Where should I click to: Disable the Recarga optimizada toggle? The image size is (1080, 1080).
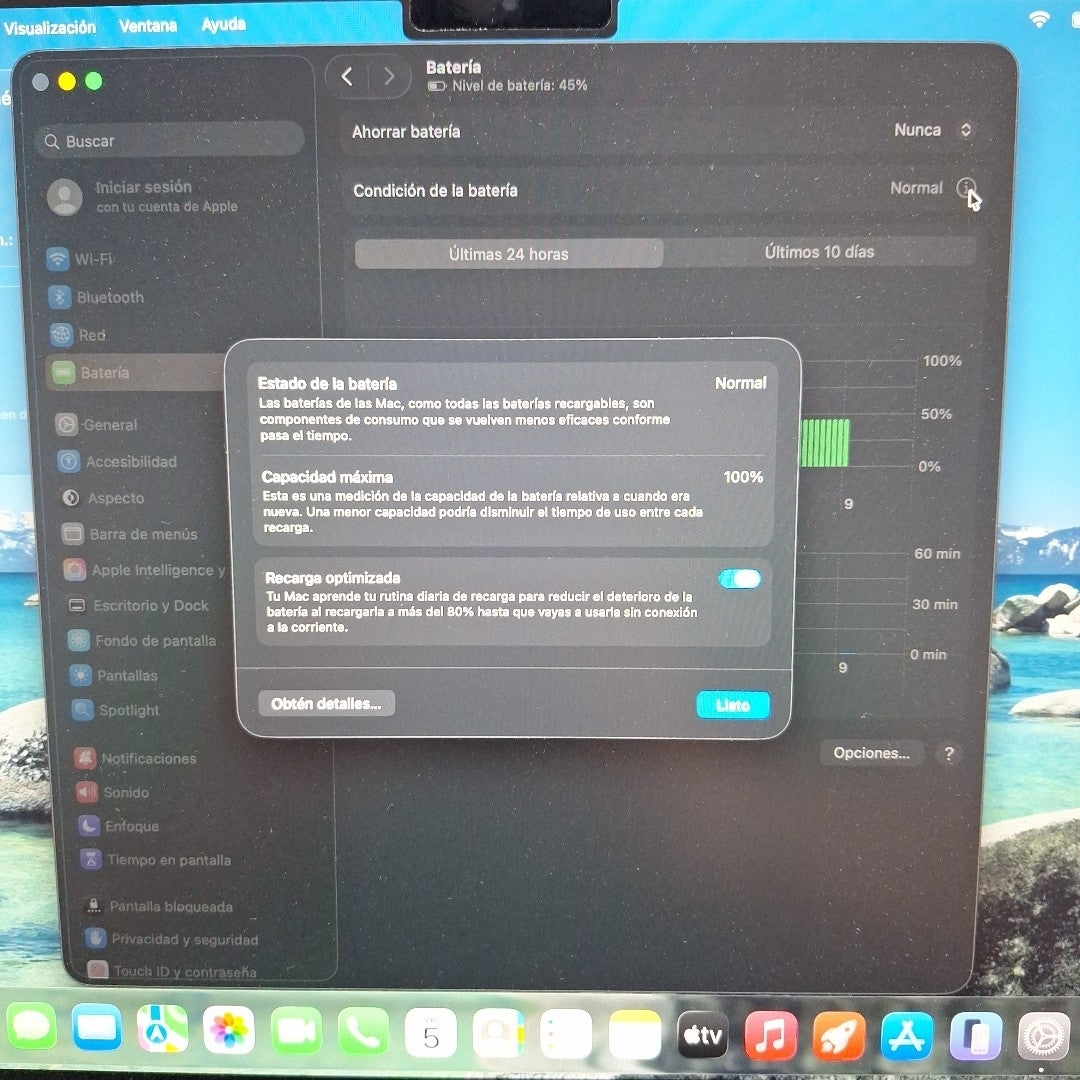[738, 578]
